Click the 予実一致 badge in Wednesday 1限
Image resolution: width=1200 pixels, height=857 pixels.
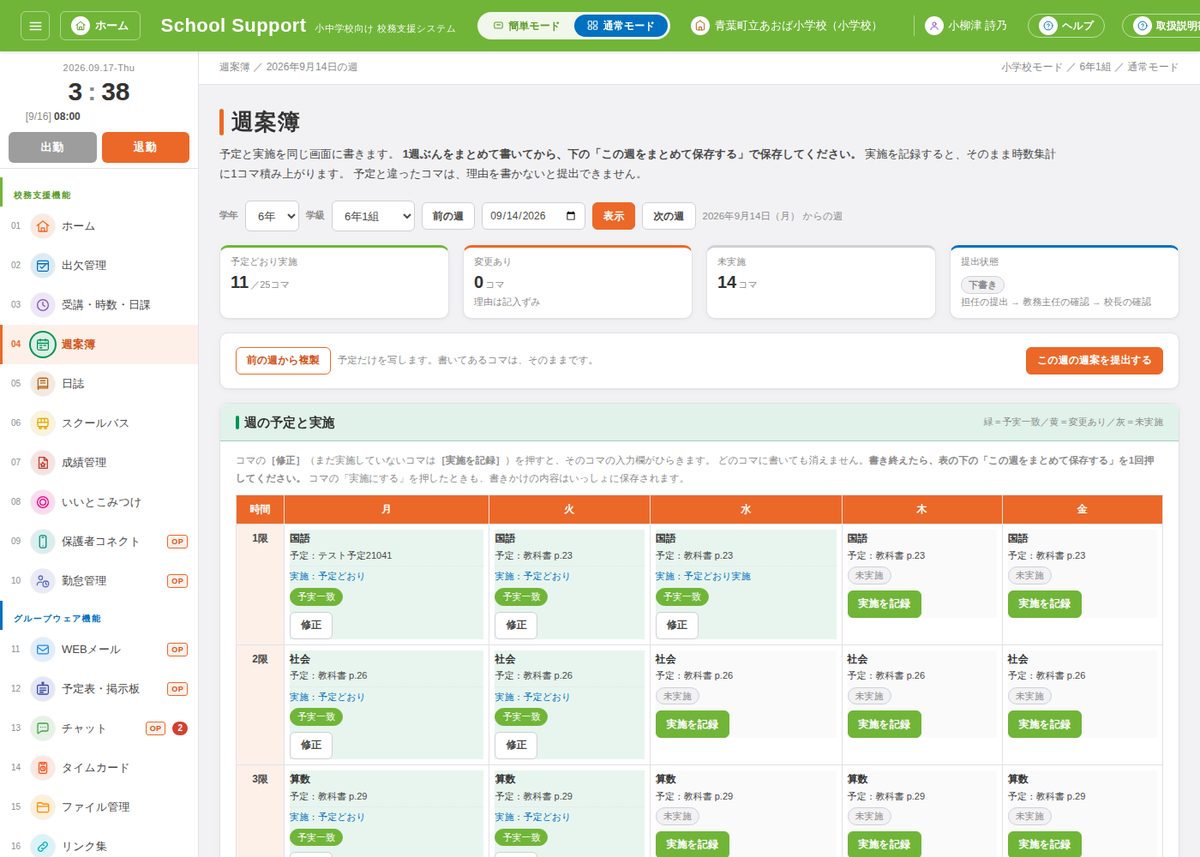coord(682,597)
